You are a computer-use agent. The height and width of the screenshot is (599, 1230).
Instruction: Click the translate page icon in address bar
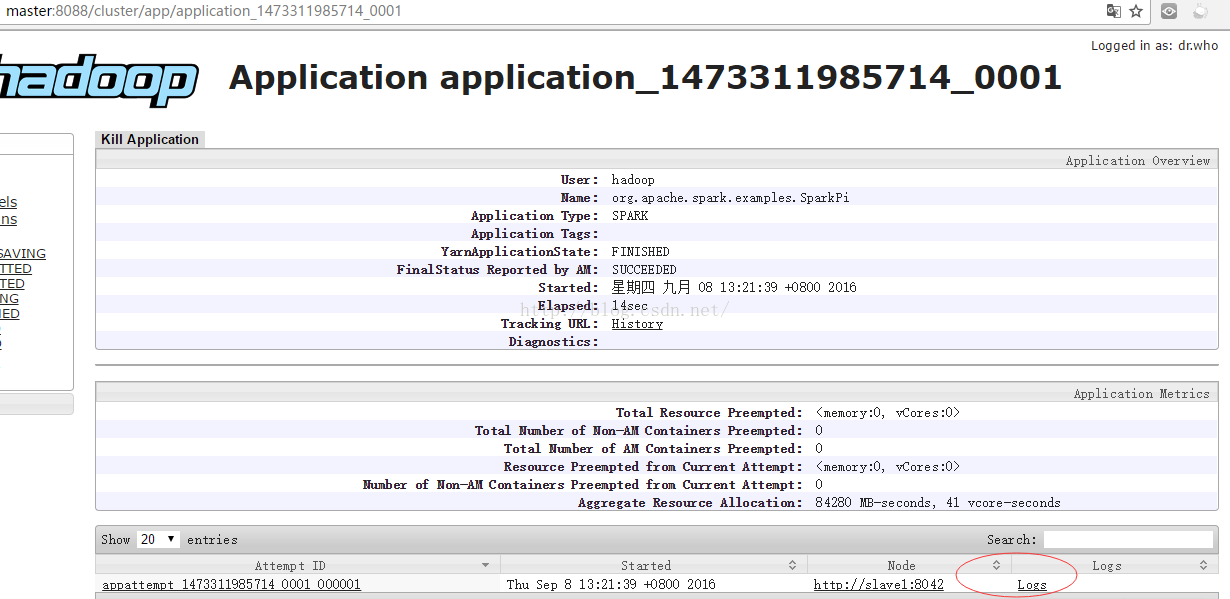[x=1113, y=11]
